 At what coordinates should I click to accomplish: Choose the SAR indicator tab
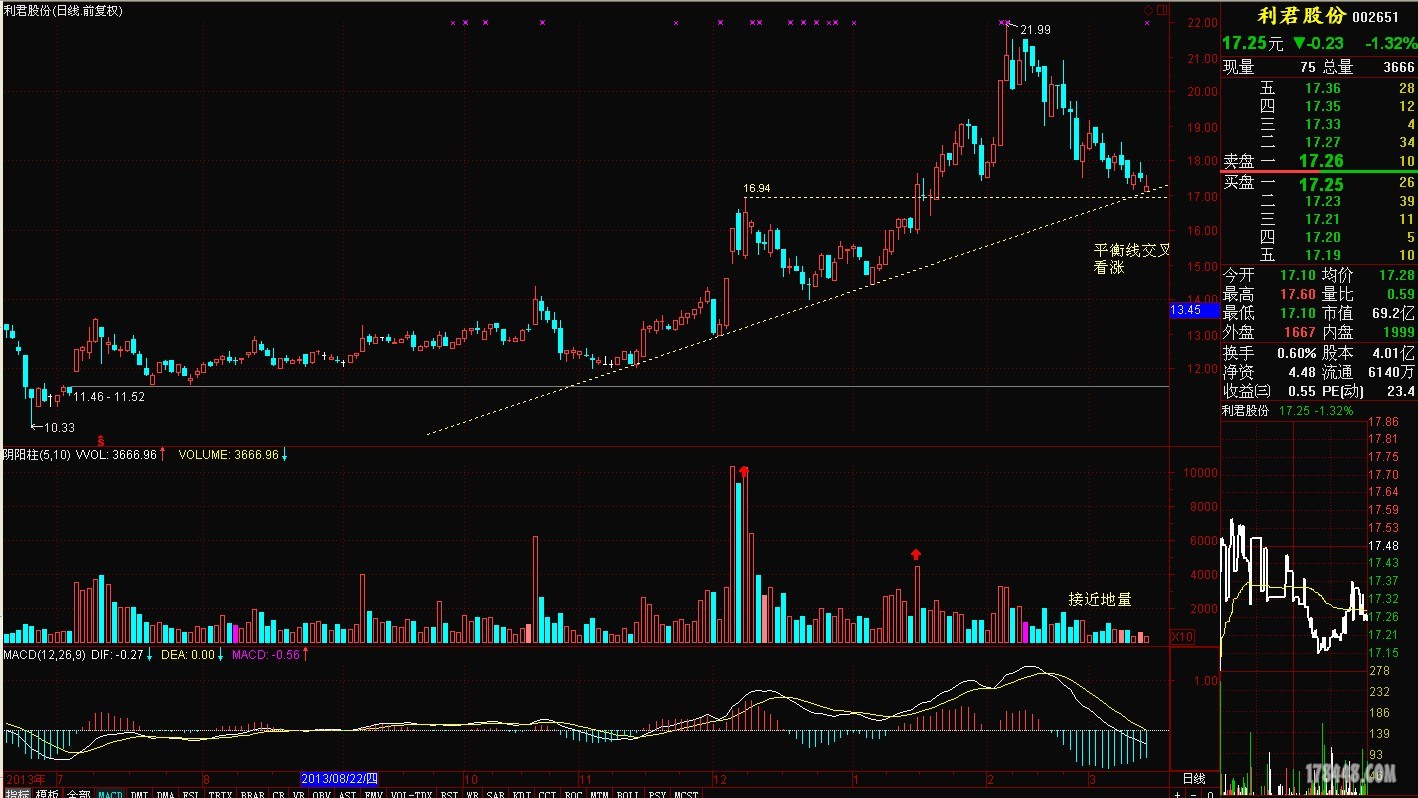coord(495,794)
